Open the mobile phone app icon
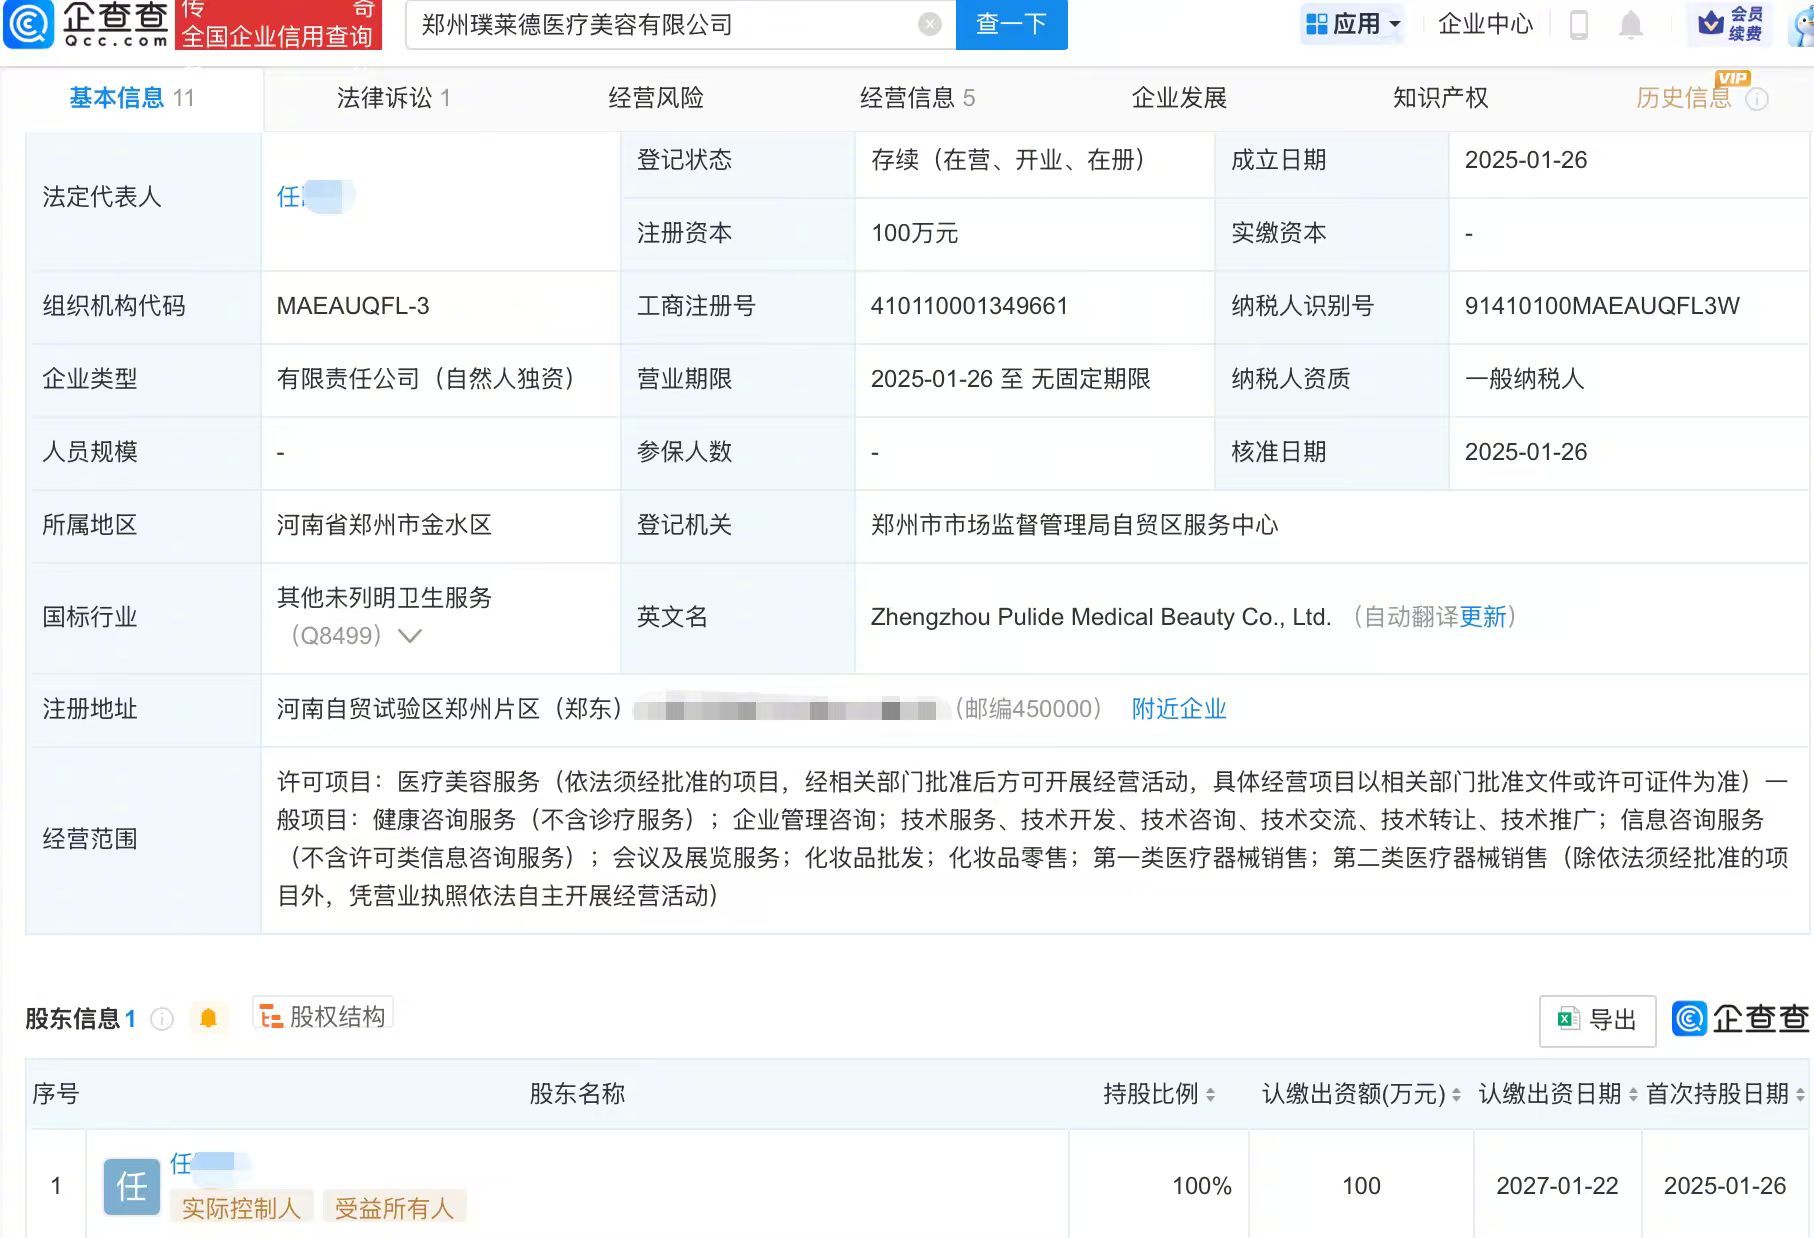Image resolution: width=1814 pixels, height=1238 pixels. point(1579,24)
